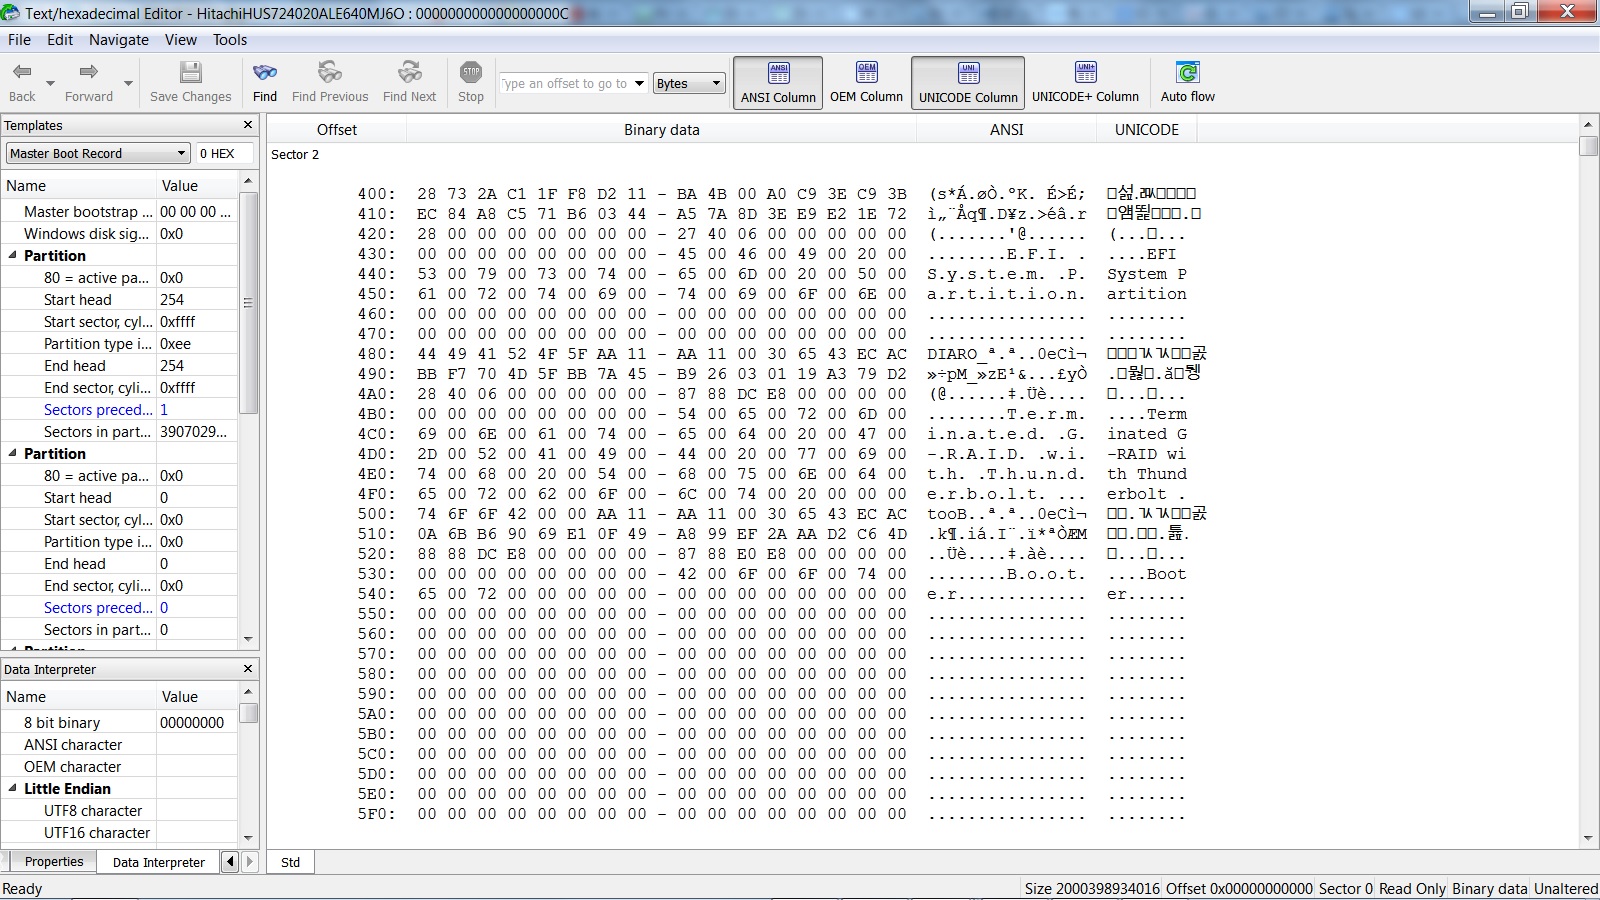The height and width of the screenshot is (900, 1600).
Task: Click the Stop sign icon
Action: [471, 72]
